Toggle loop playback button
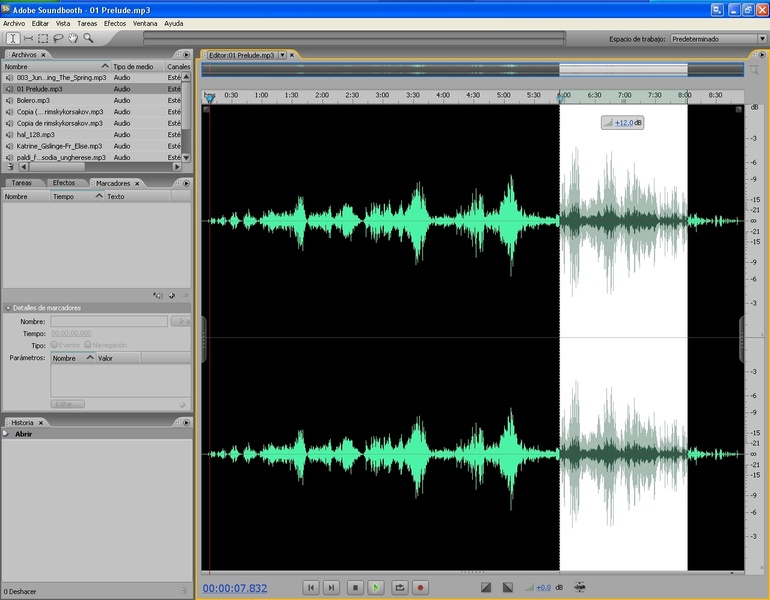770x600 pixels. point(400,588)
